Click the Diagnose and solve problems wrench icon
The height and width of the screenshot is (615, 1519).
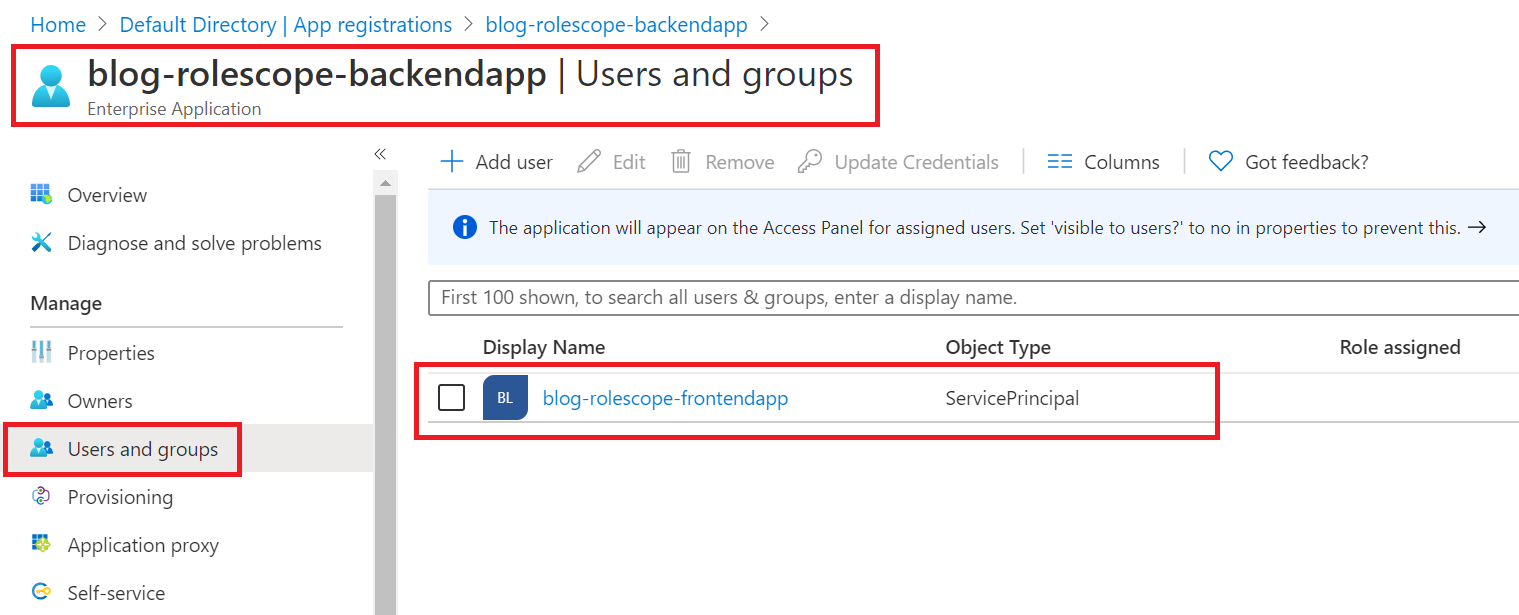pyautogui.click(x=41, y=243)
